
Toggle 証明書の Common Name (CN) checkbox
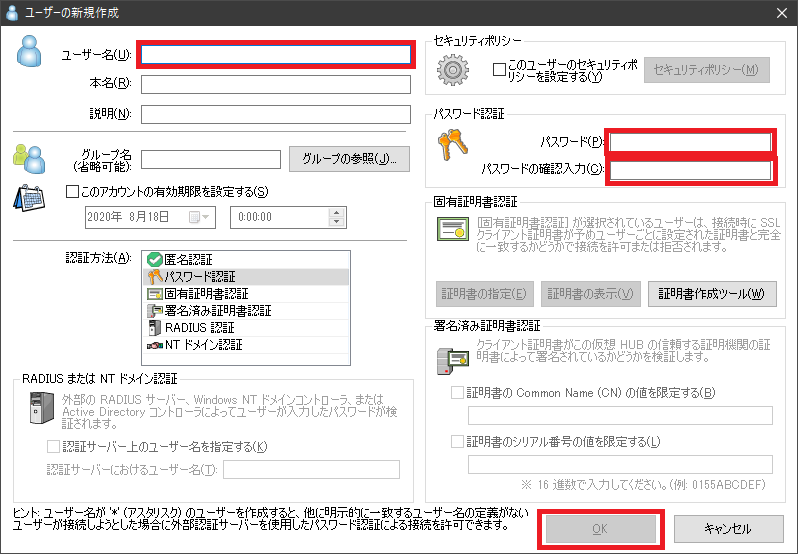tap(458, 393)
